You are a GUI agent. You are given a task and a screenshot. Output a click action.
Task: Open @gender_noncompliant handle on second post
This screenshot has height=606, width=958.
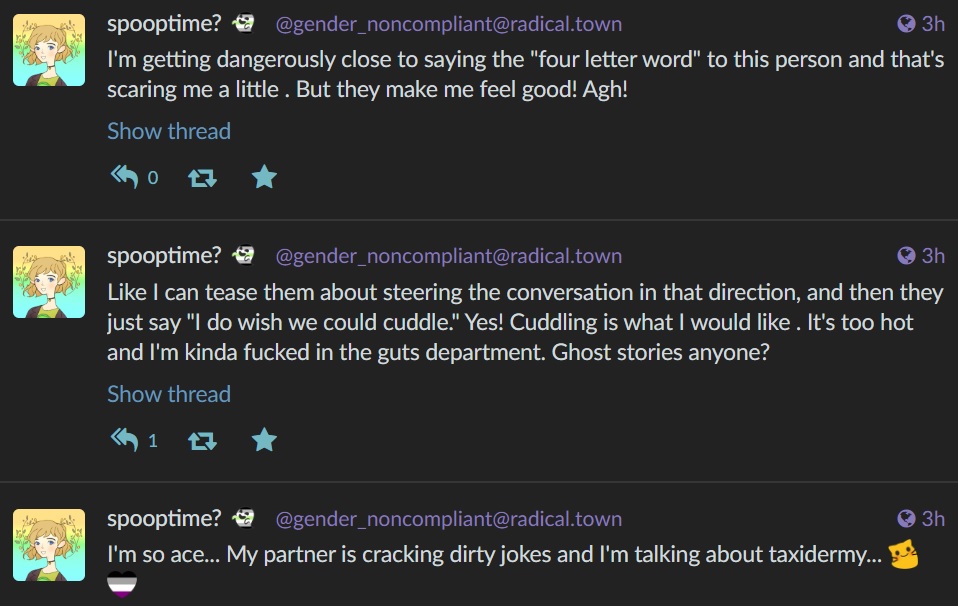pos(448,255)
